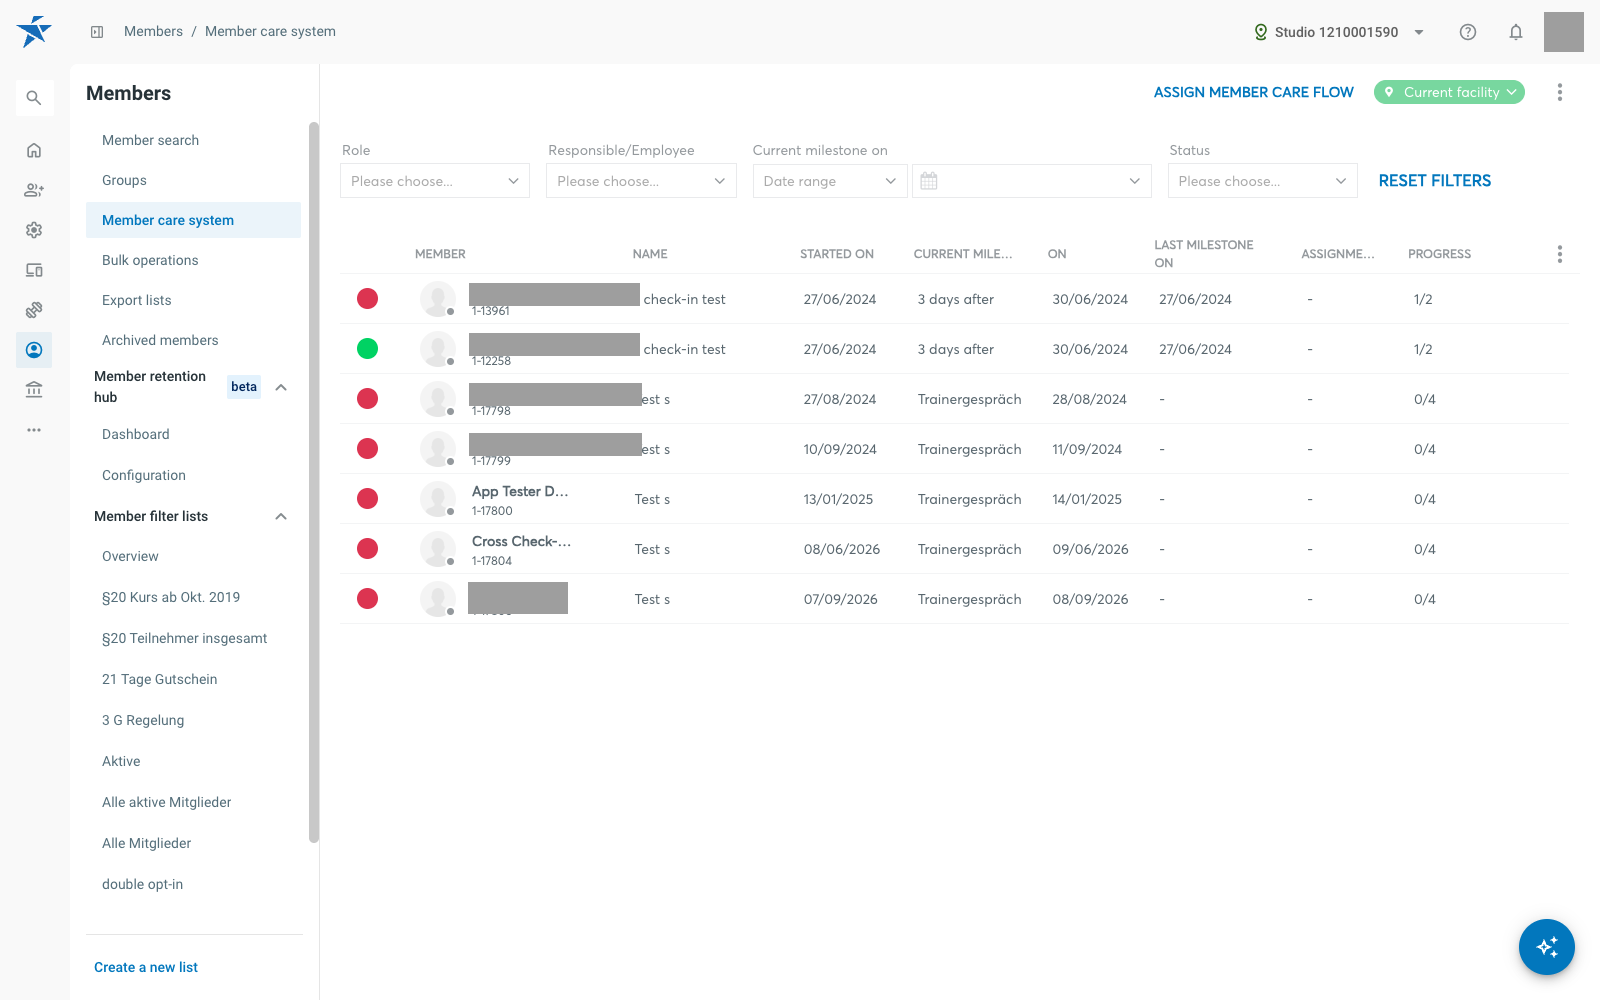Screen dimensions: 1600x1000
Task: Open the search icon in left rail
Action: 34,98
